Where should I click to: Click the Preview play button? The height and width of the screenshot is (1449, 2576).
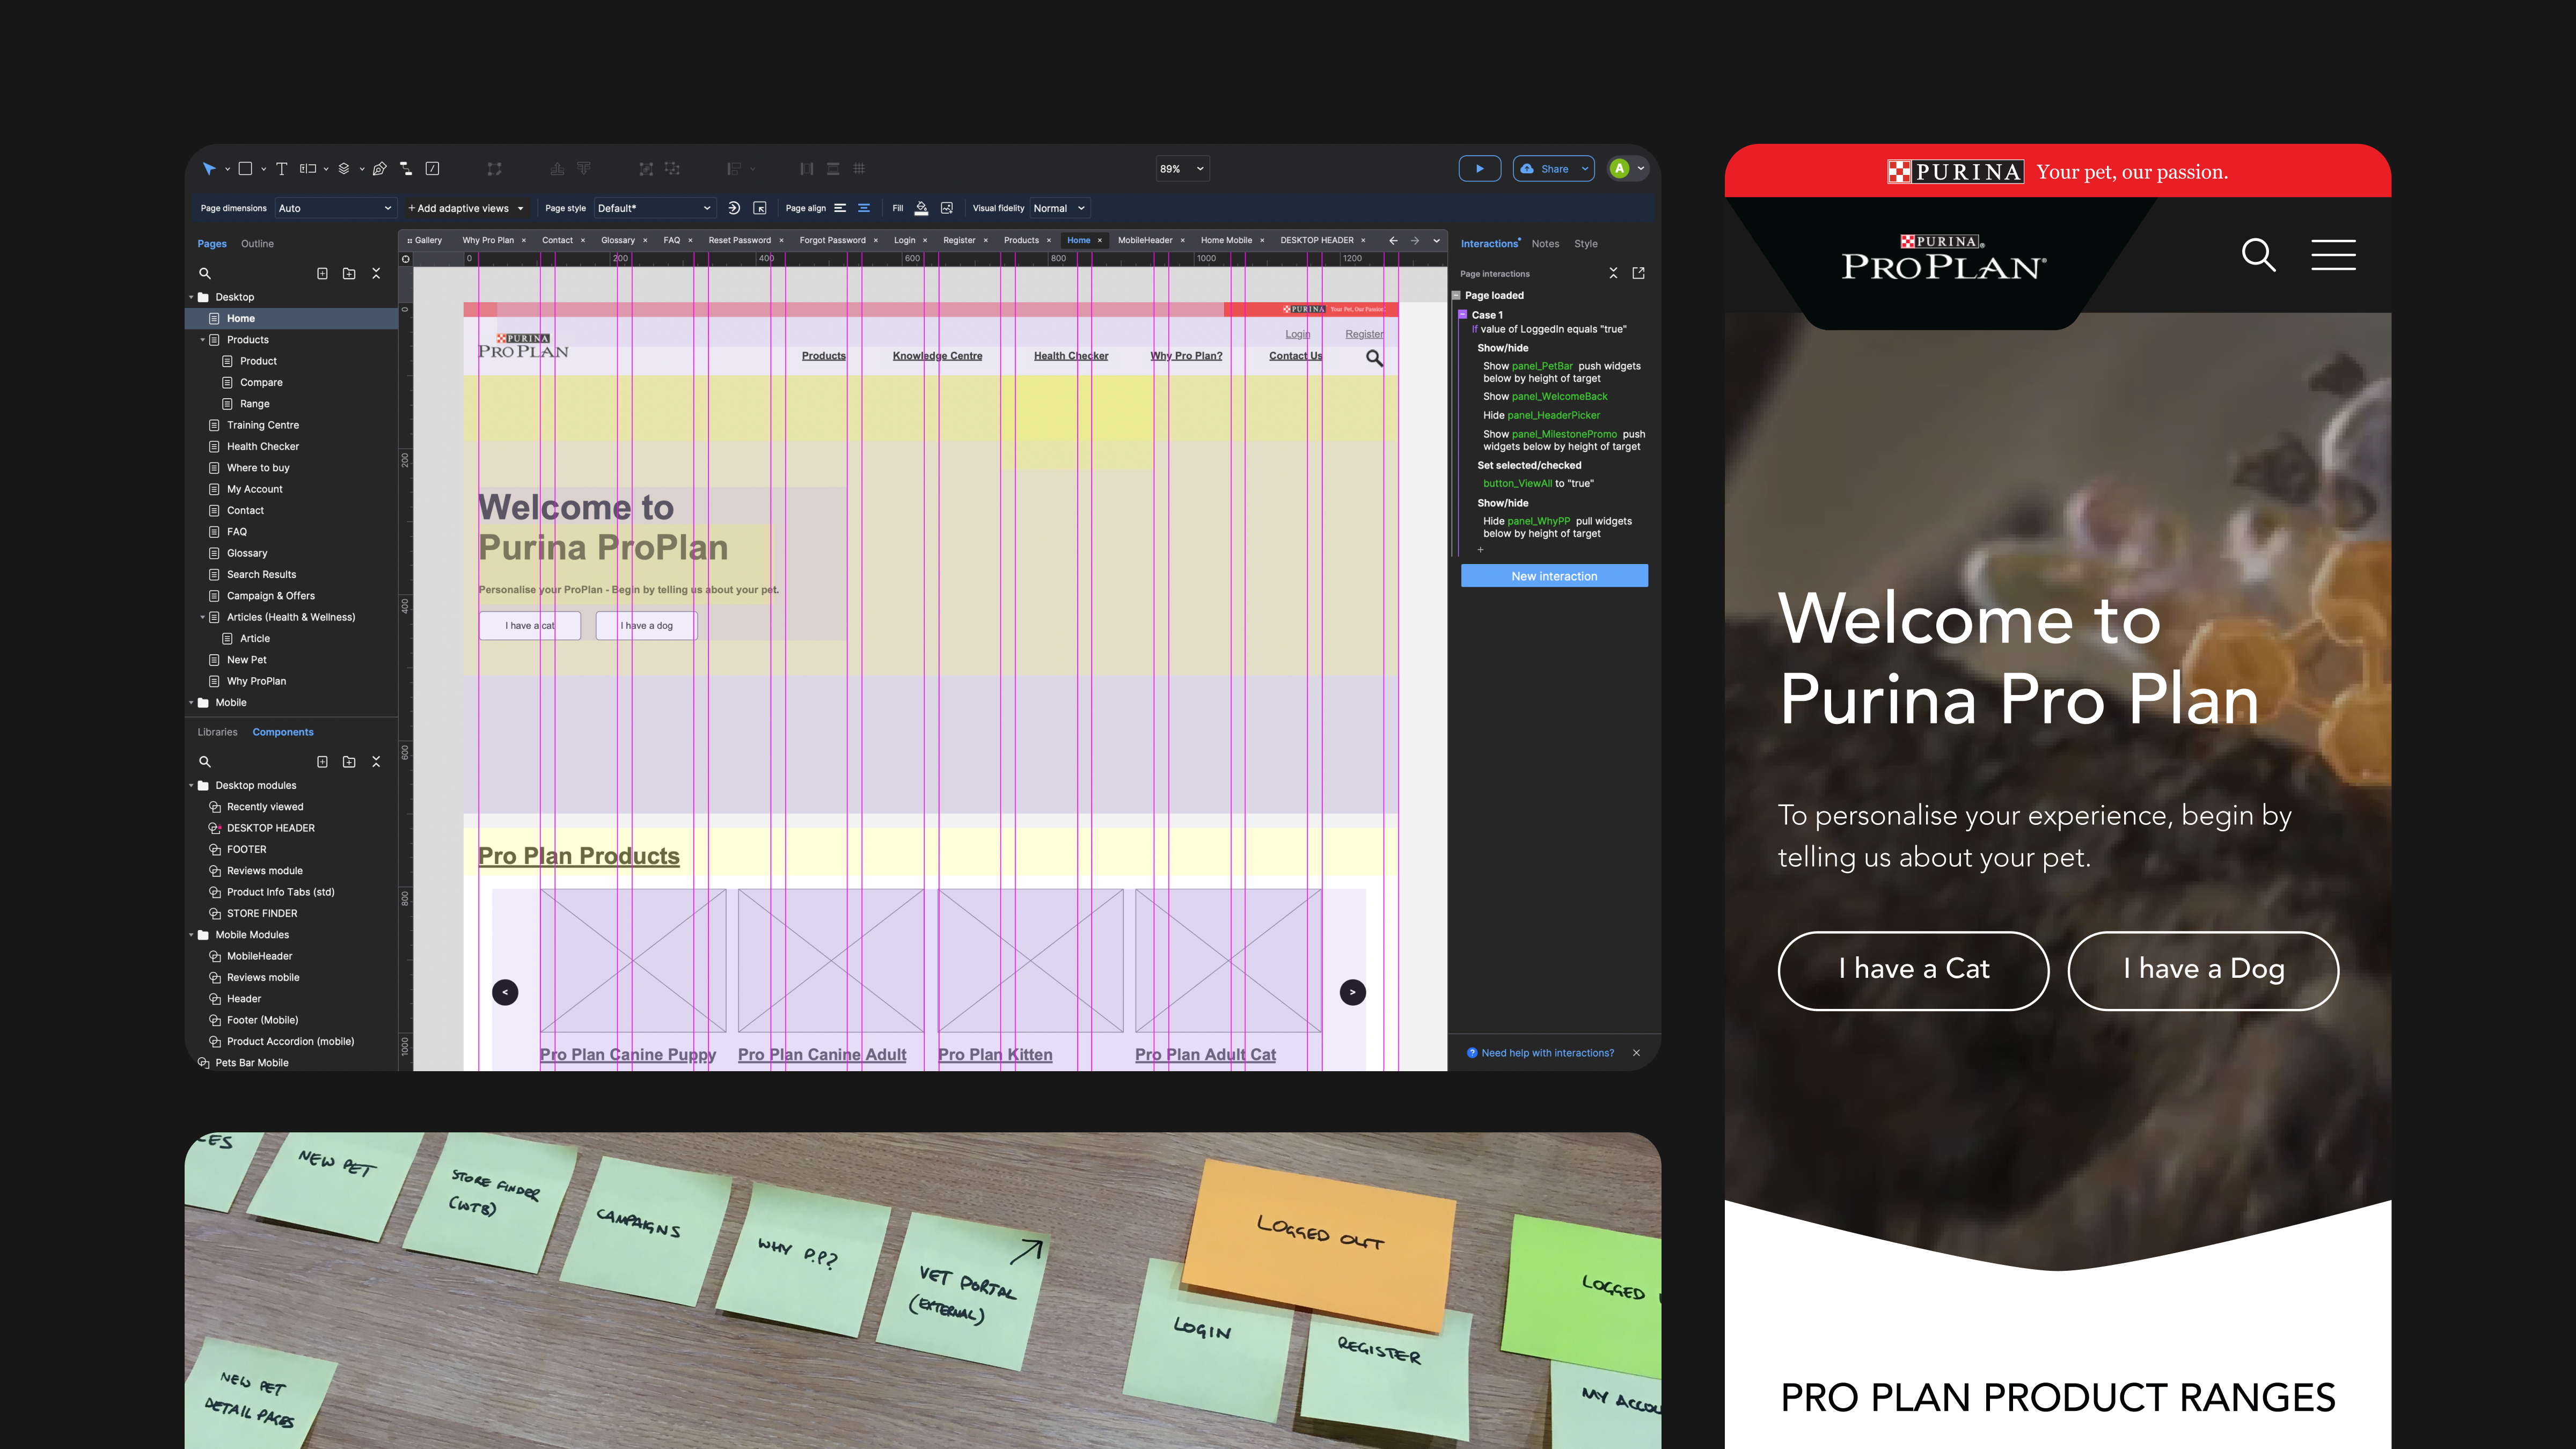coord(1479,169)
